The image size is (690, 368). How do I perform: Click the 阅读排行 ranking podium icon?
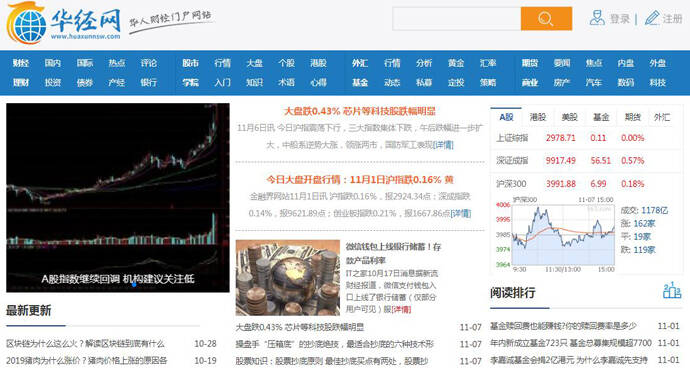click(672, 291)
